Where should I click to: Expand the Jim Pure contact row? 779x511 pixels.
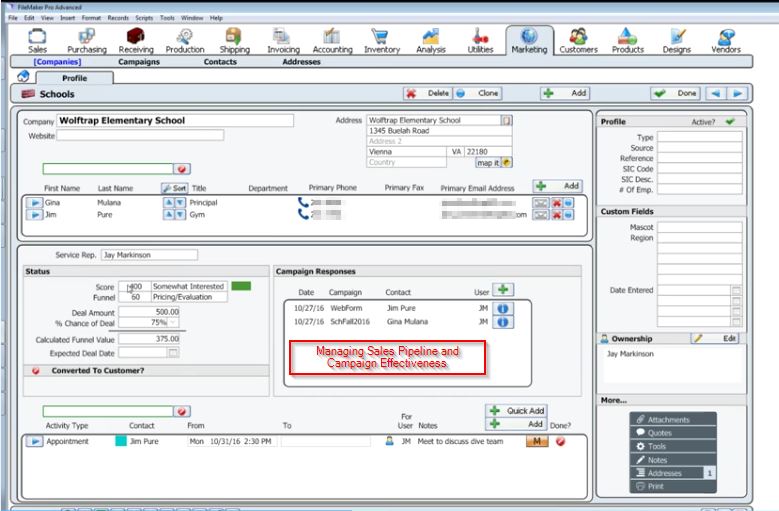tap(34, 215)
